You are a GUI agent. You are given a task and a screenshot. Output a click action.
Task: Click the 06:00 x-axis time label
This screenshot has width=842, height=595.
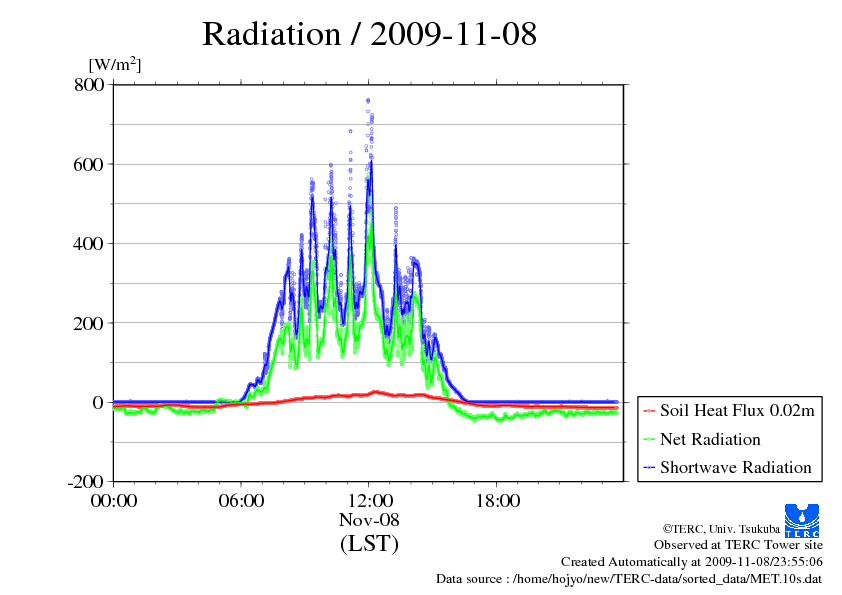click(x=241, y=501)
